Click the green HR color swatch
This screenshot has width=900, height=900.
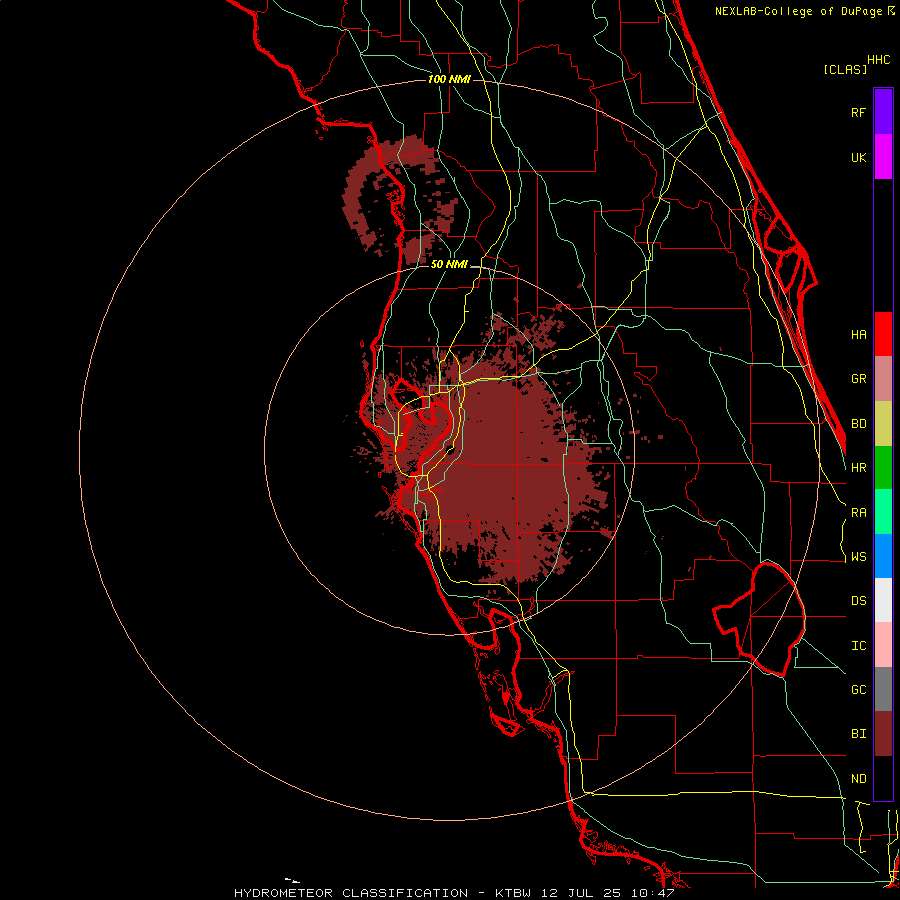[883, 468]
